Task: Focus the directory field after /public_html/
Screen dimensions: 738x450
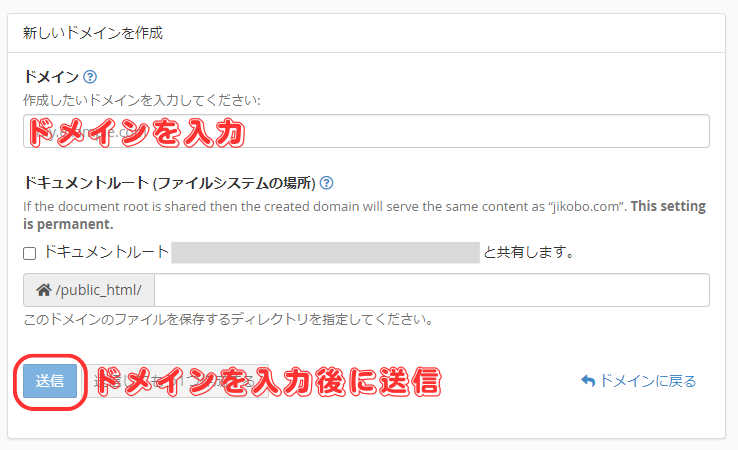Action: pos(432,290)
